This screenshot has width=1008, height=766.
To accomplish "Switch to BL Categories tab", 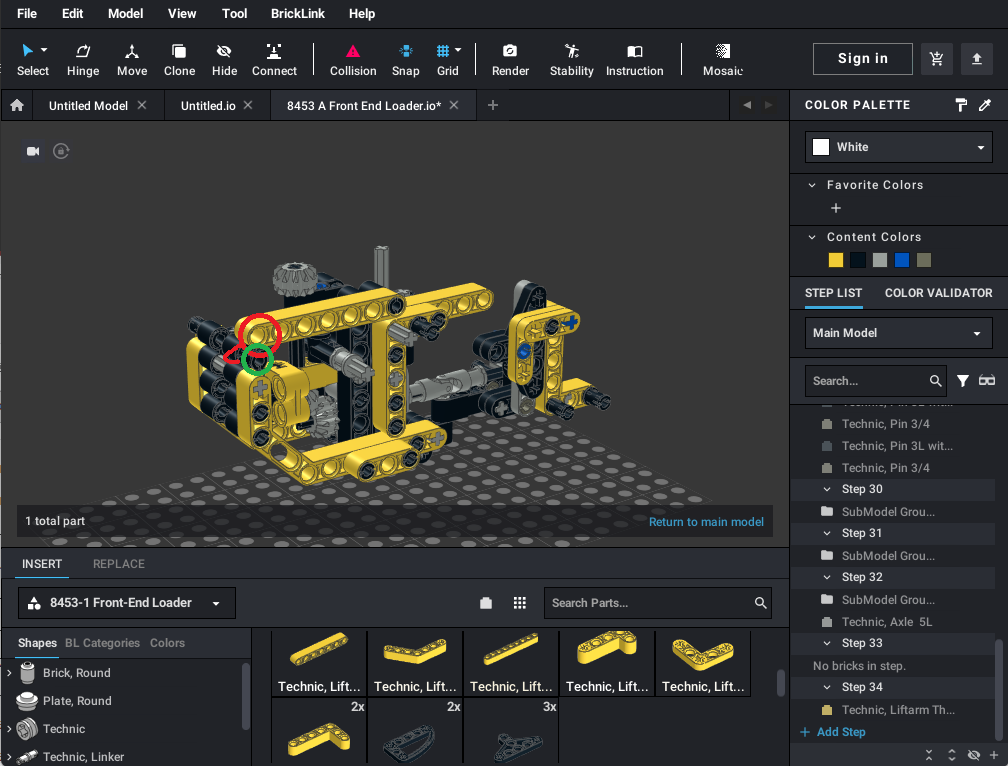I will coord(102,643).
